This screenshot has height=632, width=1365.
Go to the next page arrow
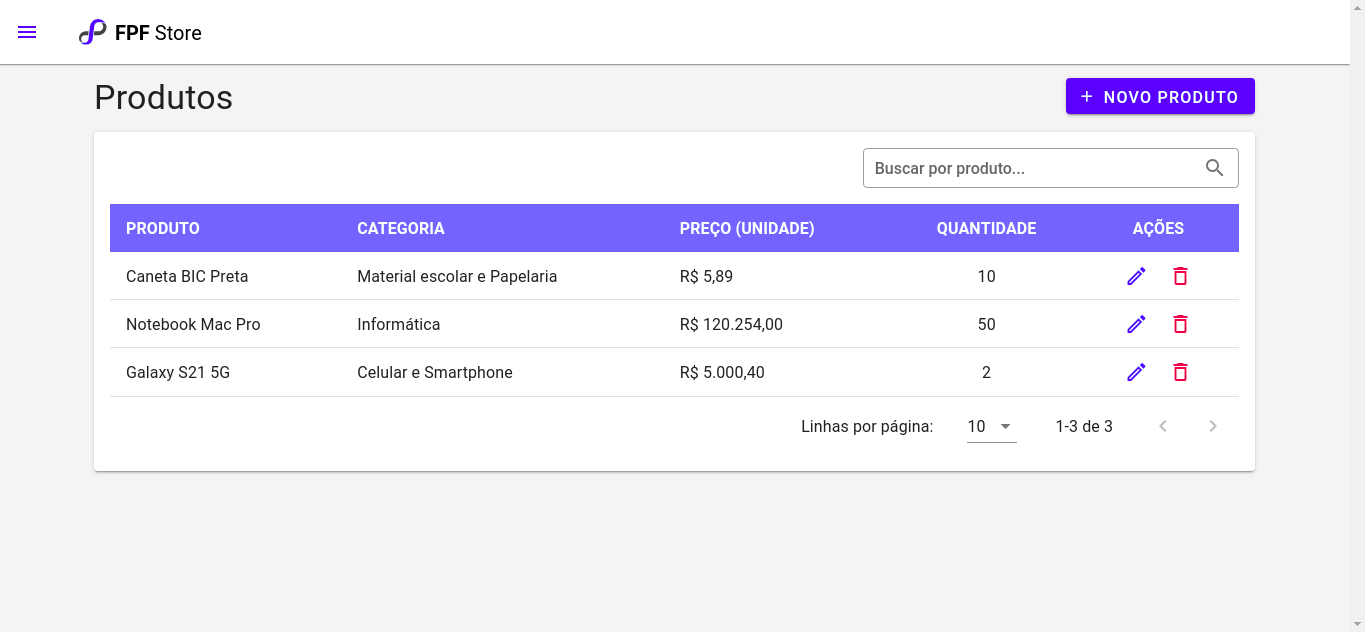[x=1213, y=426]
